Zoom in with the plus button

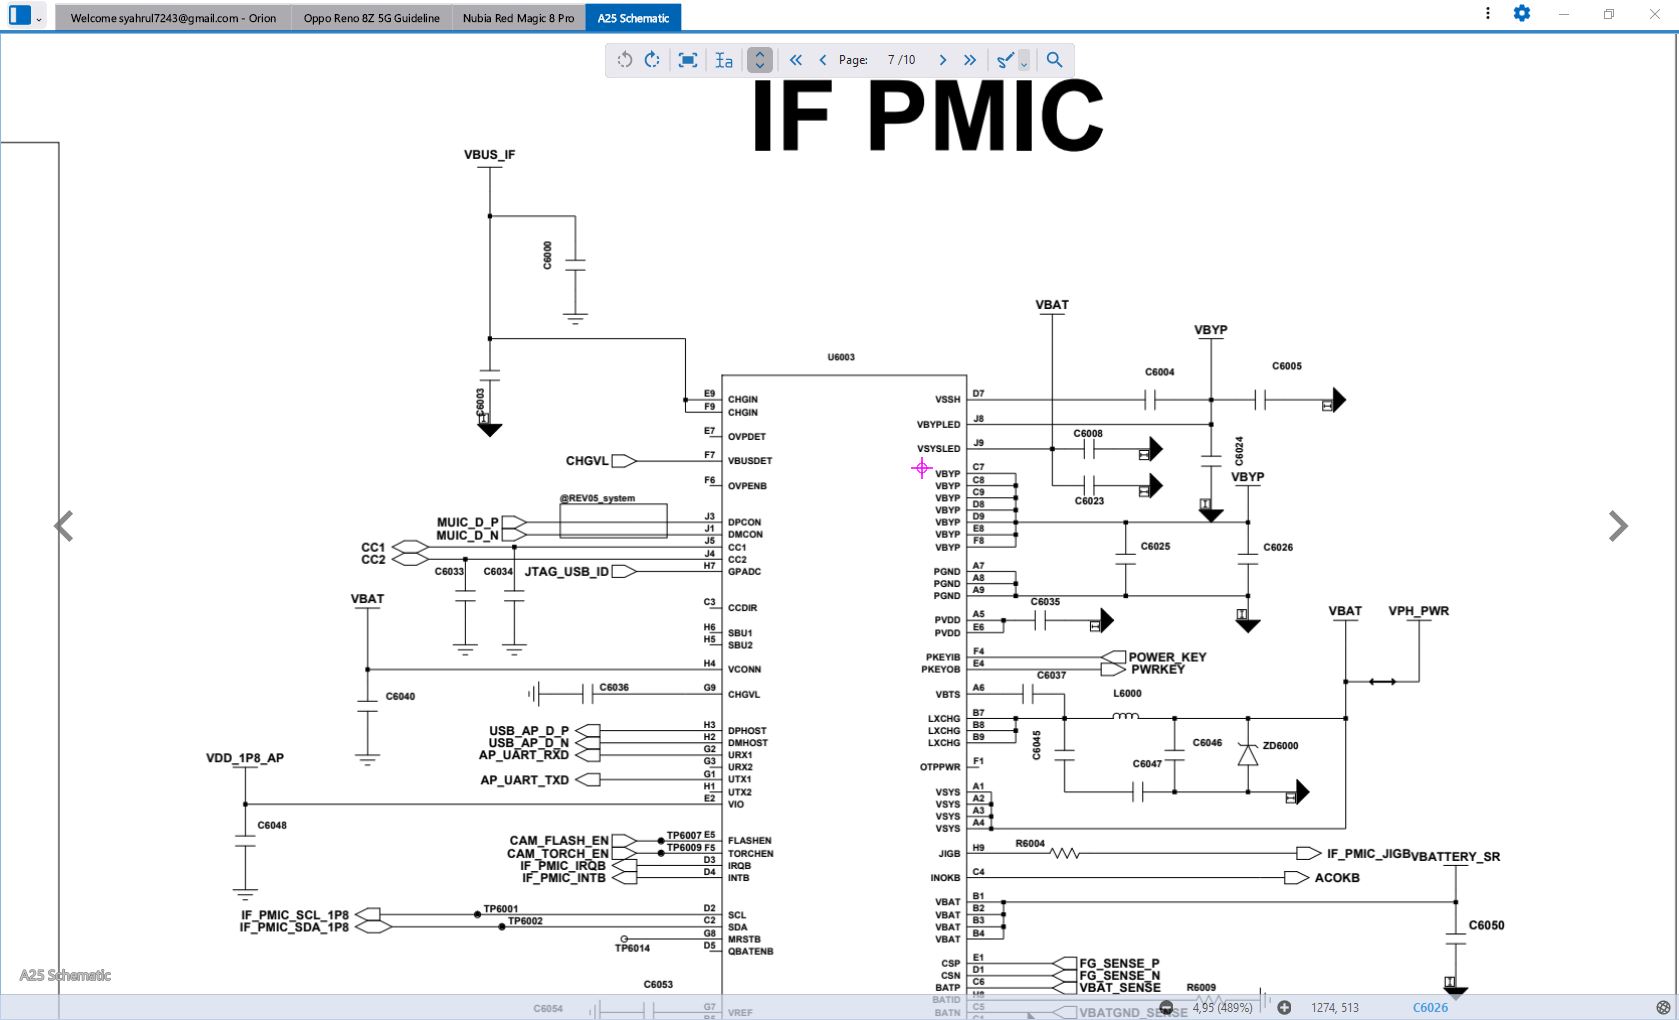point(1284,1008)
